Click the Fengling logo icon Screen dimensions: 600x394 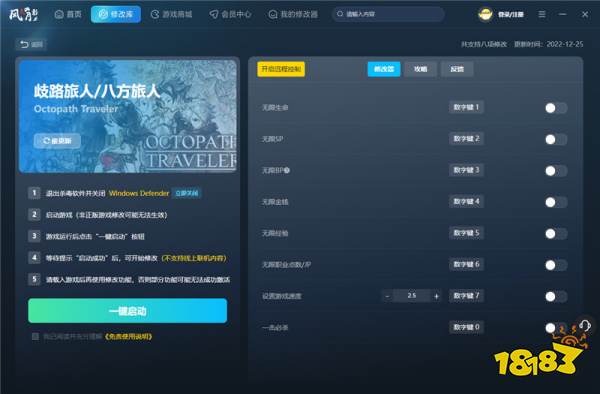tap(23, 15)
